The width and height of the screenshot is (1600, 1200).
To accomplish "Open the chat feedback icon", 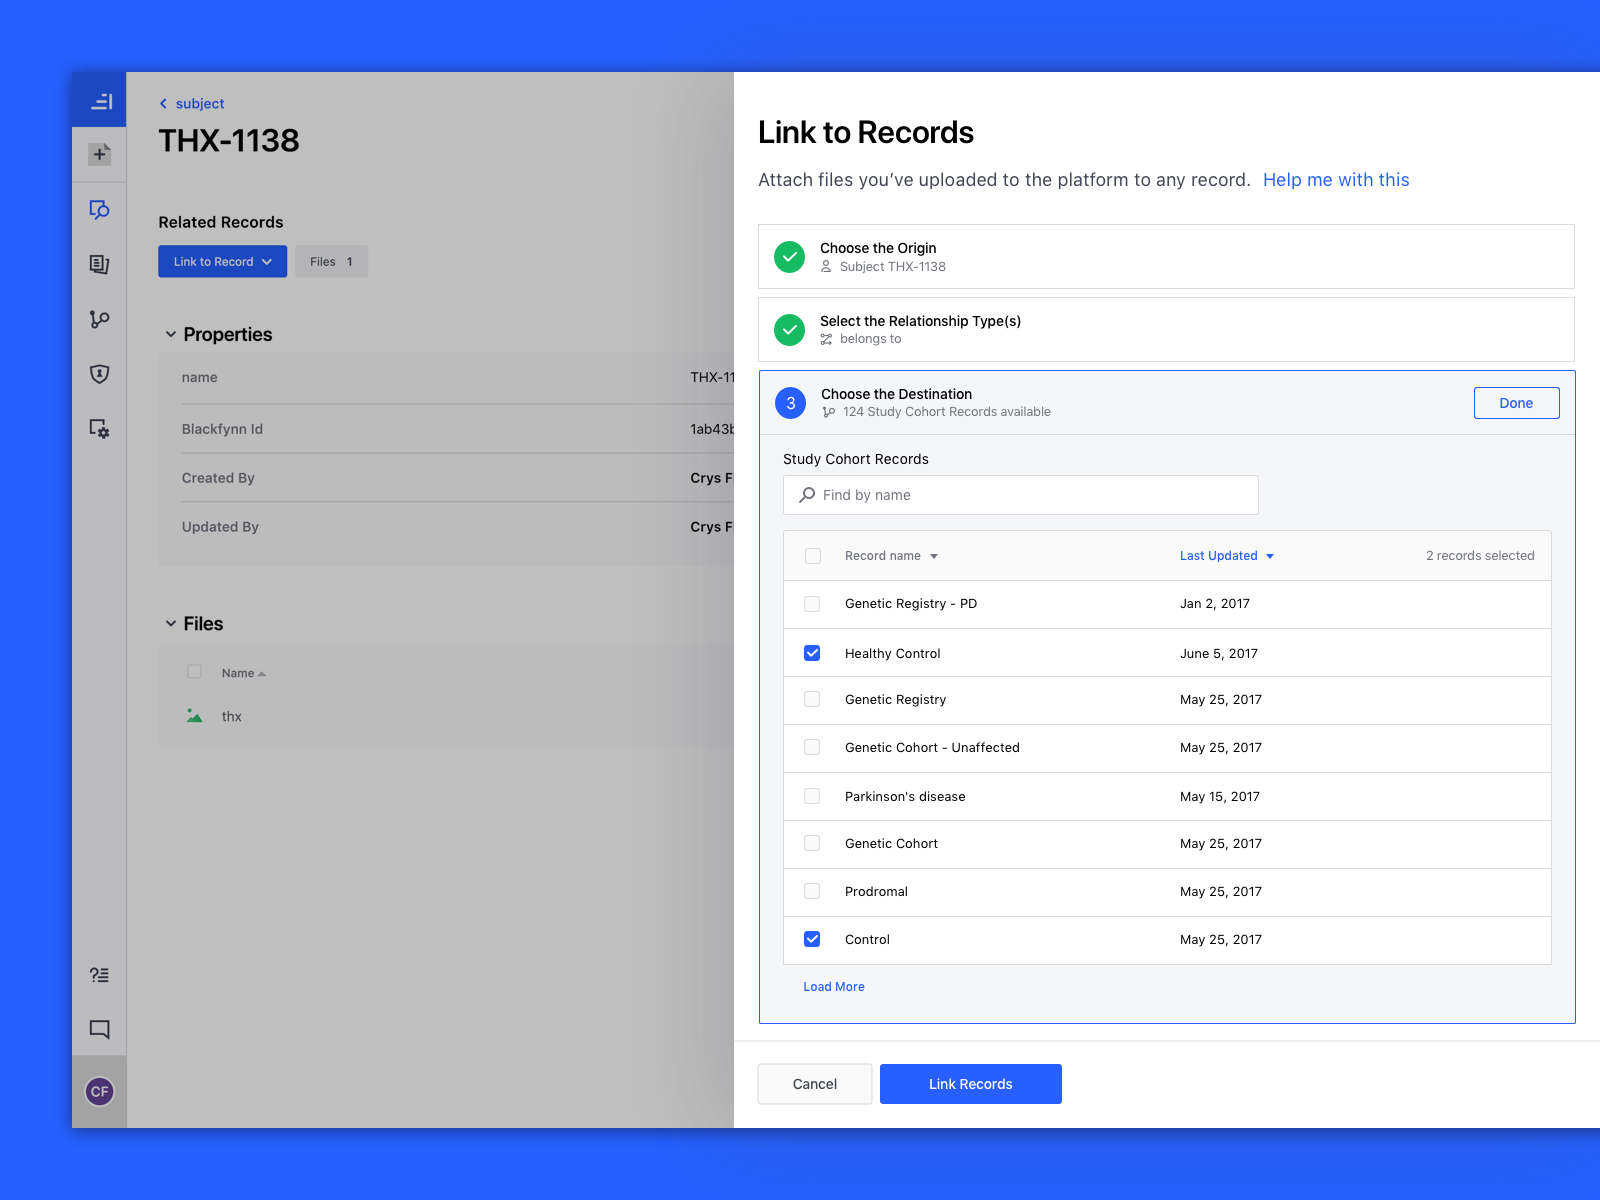I will (x=98, y=1028).
